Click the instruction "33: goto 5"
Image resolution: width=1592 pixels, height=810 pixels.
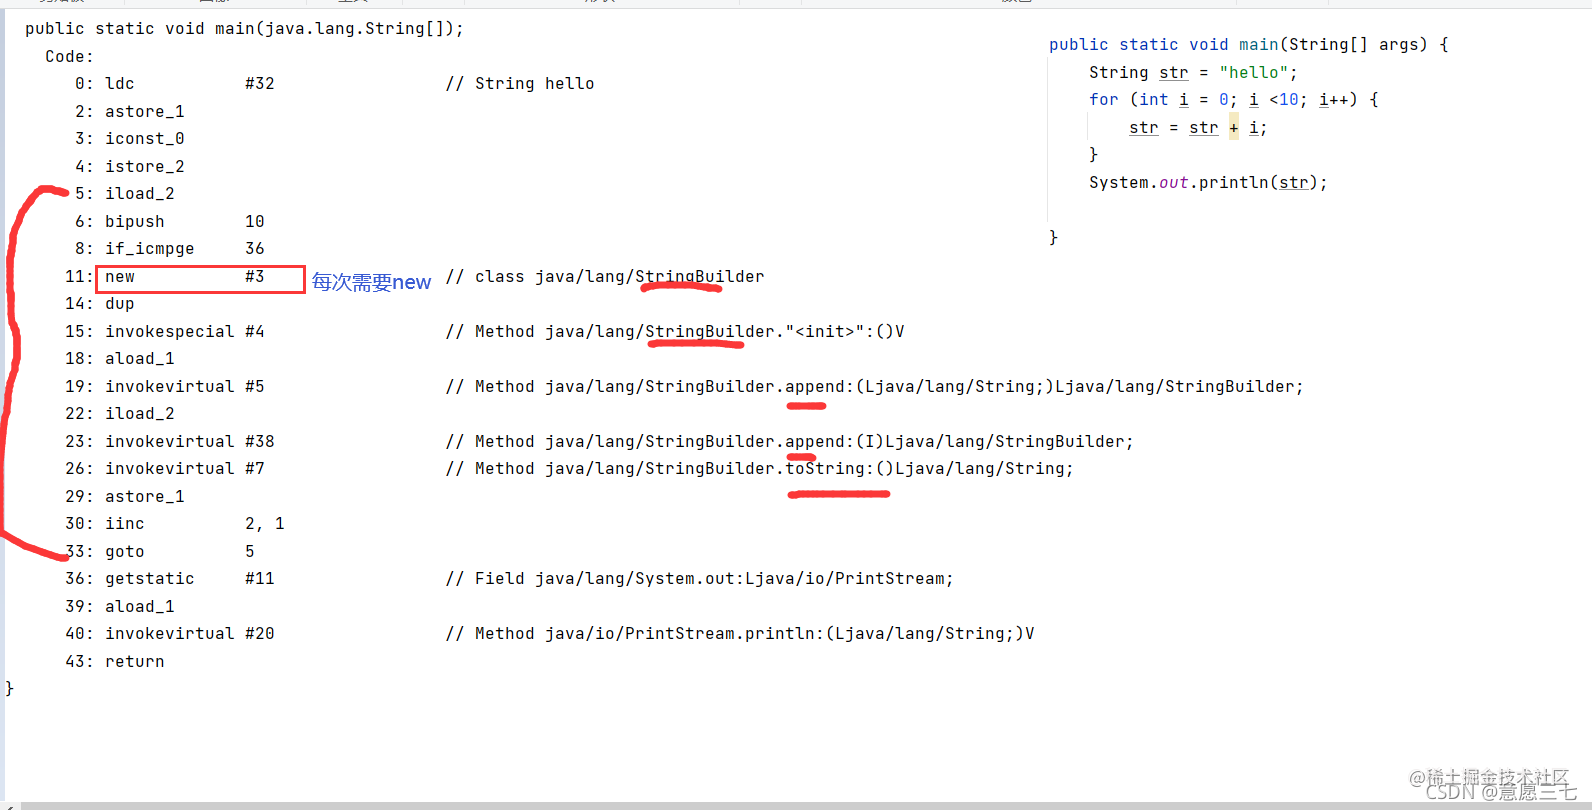[160, 552]
